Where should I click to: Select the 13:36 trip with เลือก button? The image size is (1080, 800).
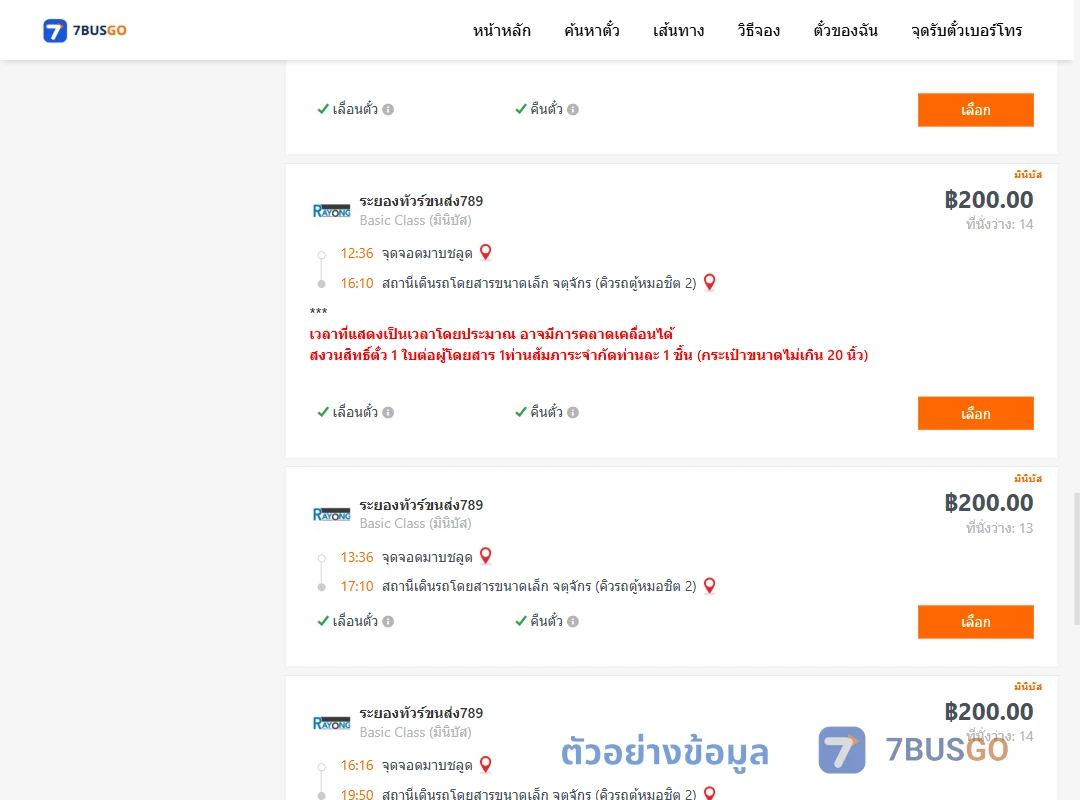click(x=975, y=622)
